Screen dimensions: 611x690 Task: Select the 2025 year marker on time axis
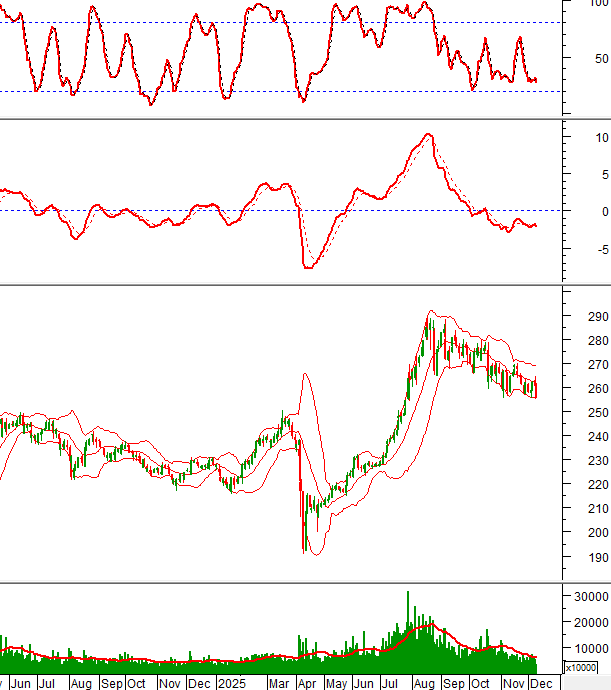click(232, 683)
